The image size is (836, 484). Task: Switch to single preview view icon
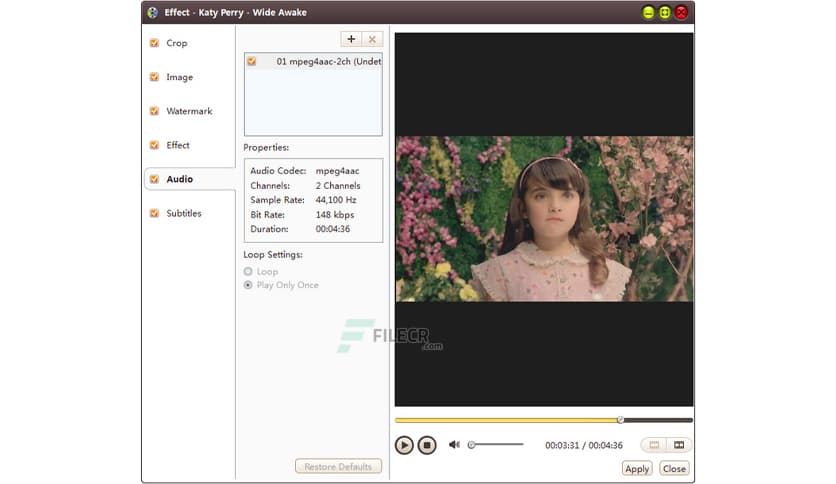coord(654,445)
